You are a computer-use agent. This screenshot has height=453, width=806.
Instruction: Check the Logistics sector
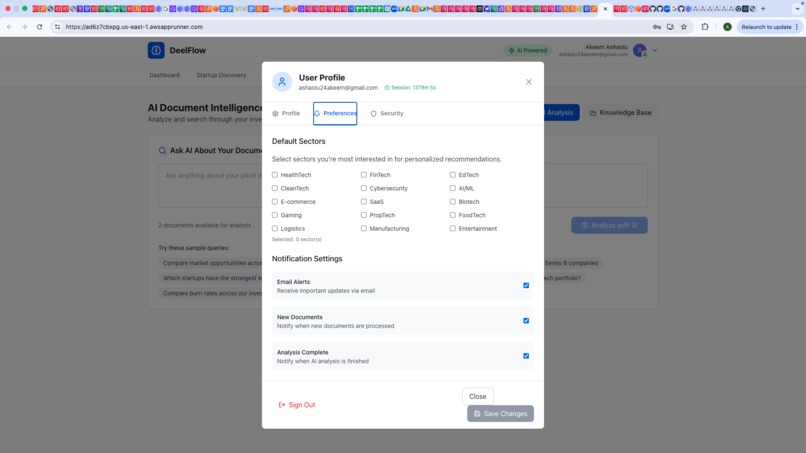[274, 228]
